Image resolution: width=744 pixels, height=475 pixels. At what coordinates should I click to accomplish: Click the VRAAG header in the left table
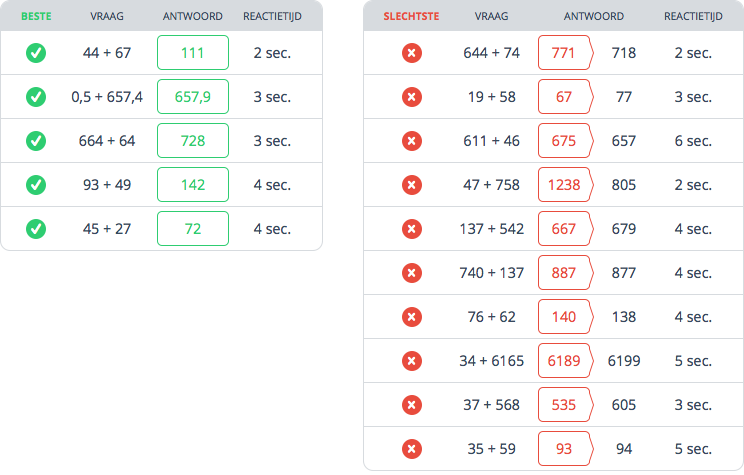coord(107,16)
